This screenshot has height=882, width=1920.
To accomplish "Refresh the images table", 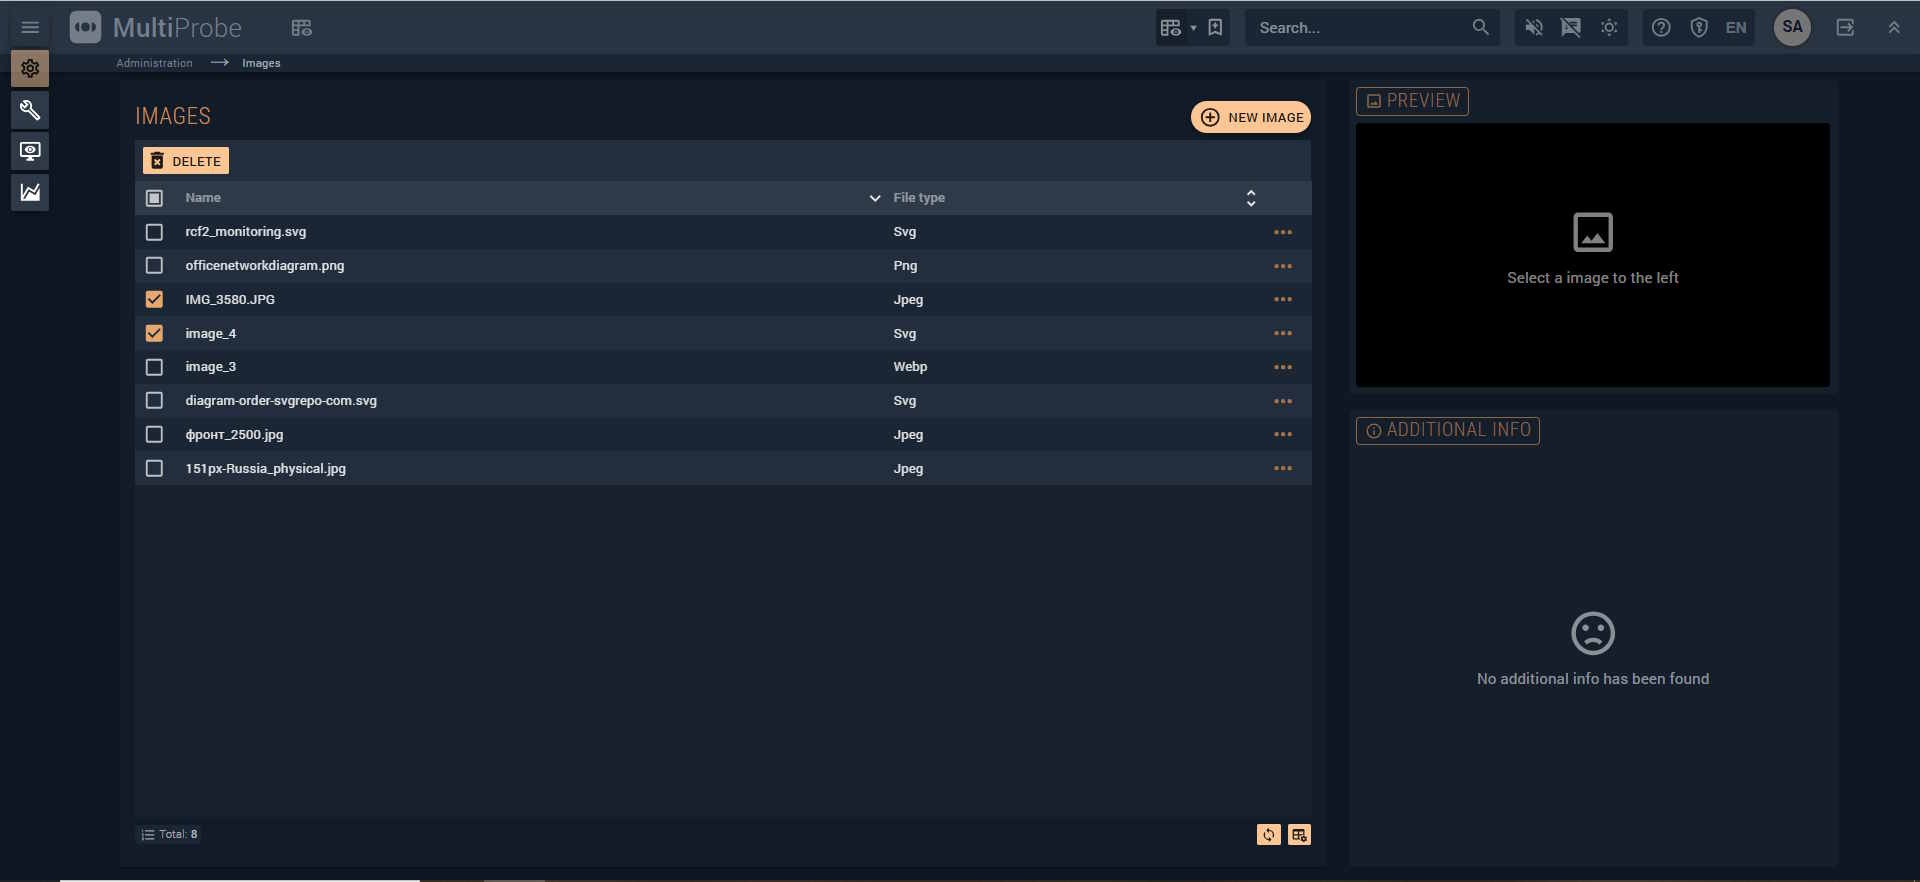I will (1268, 835).
